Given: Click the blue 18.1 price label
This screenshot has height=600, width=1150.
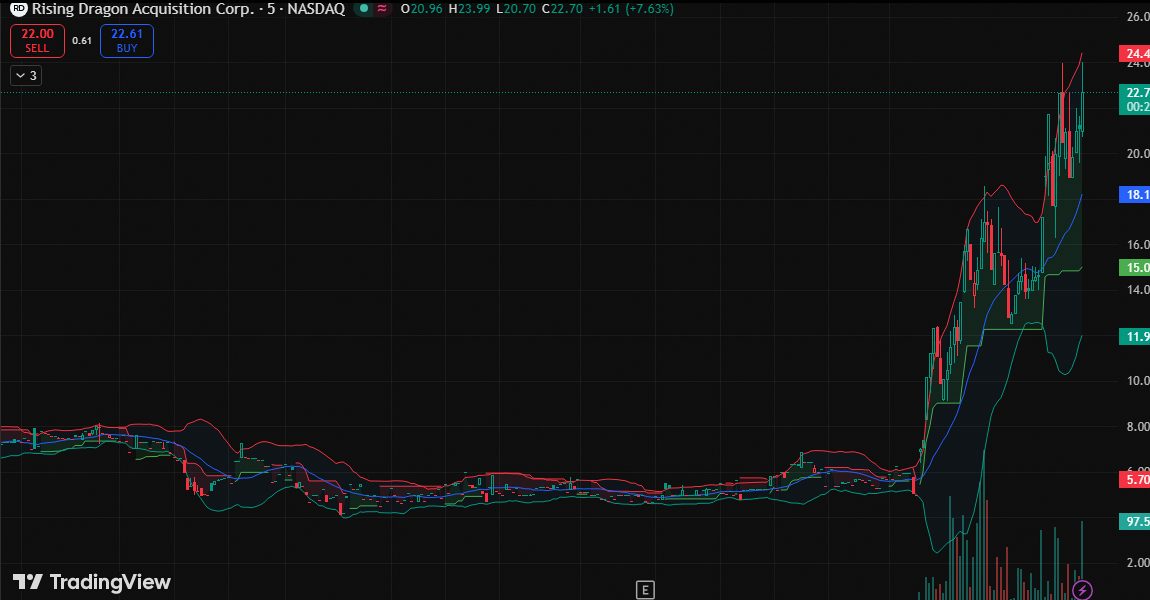Looking at the screenshot, I should tap(1135, 194).
